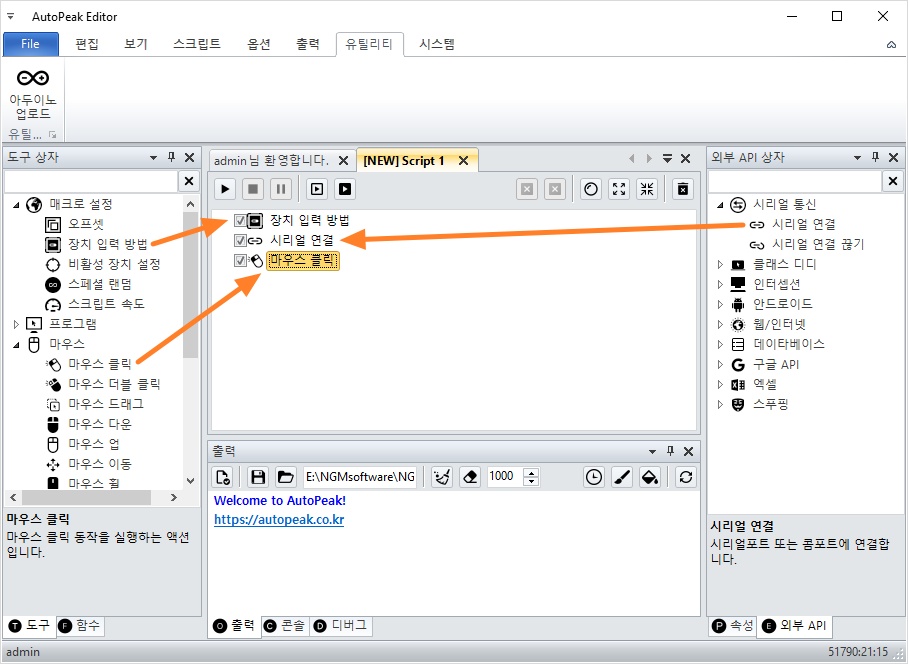Expand the 클래스 디디 tree node
The width and height of the screenshot is (908, 664).
pyautogui.click(x=720, y=265)
